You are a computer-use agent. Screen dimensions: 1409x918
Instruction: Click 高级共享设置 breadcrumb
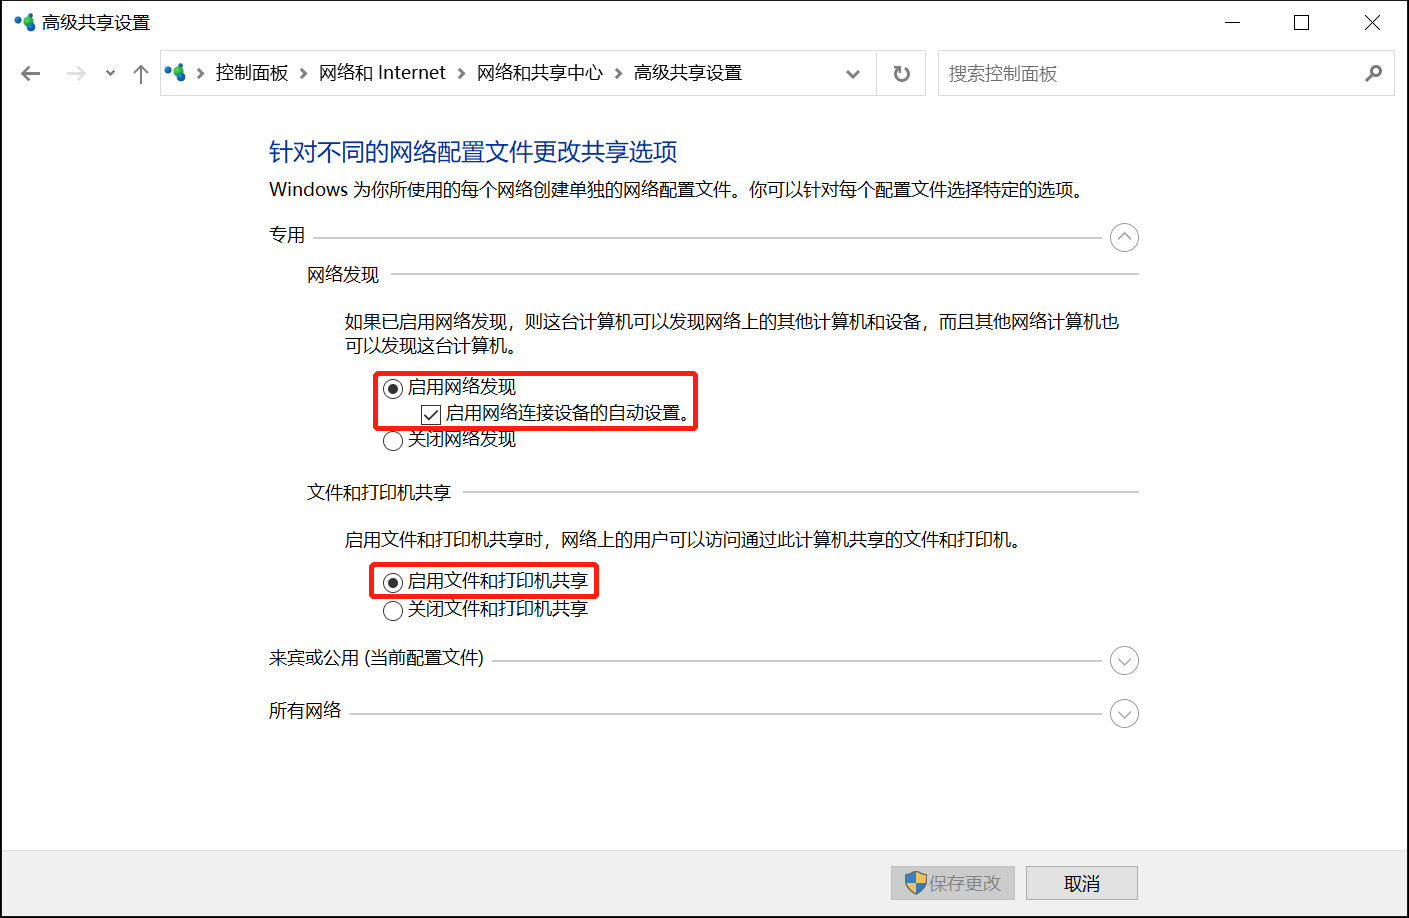[x=688, y=72]
